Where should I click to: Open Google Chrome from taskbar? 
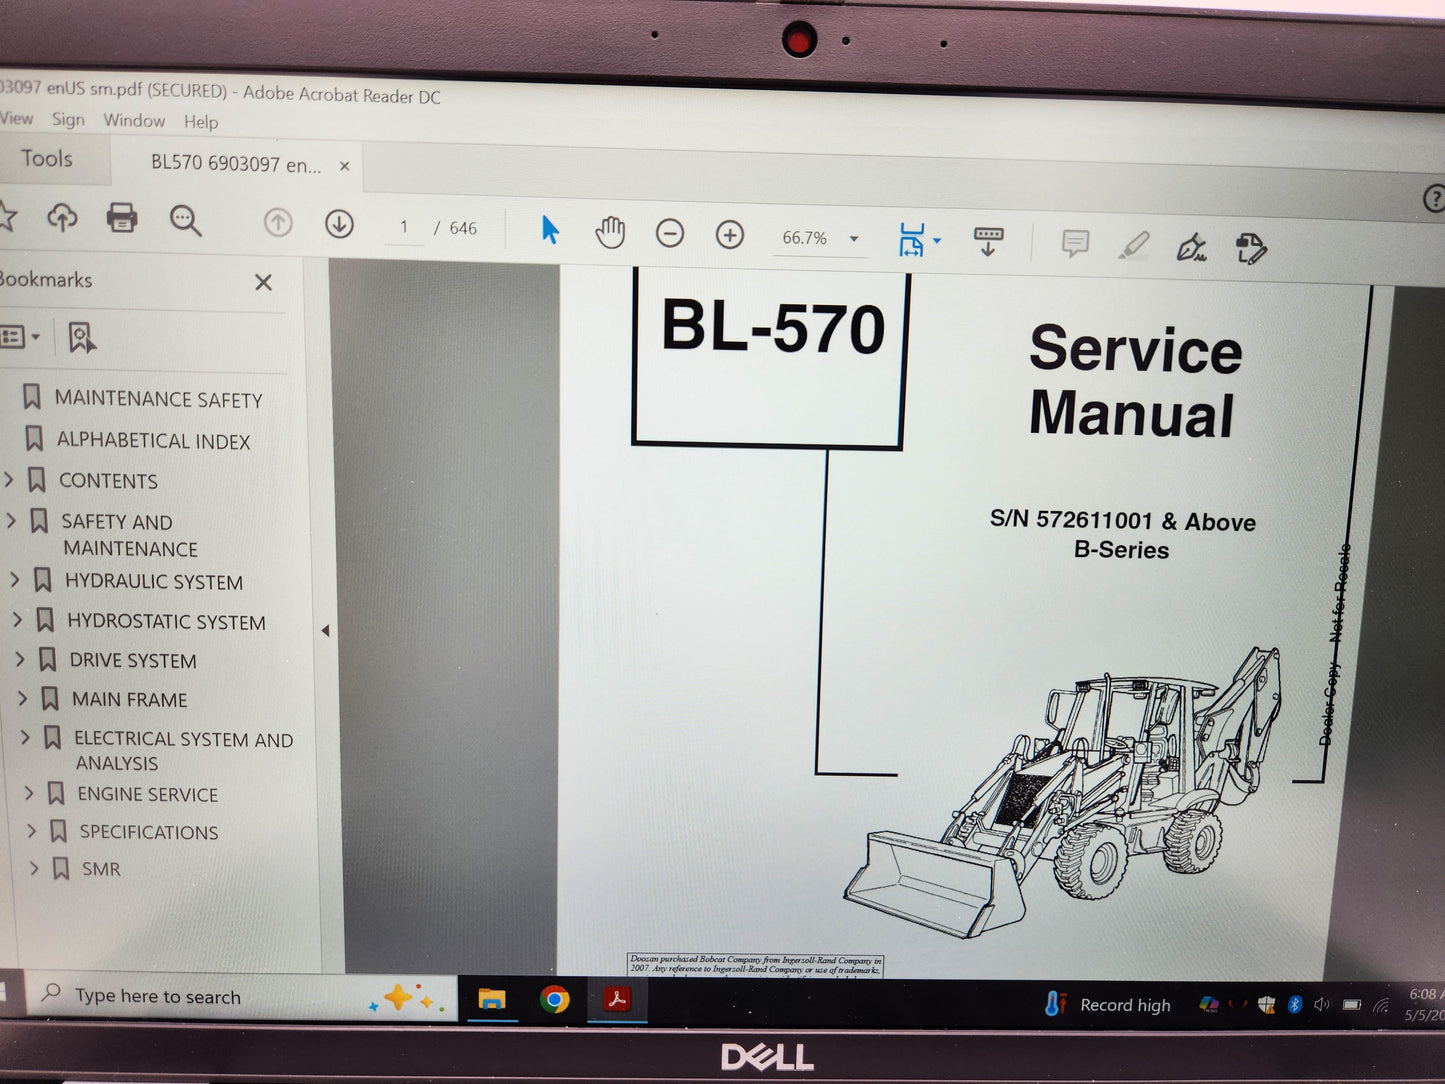pyautogui.click(x=554, y=999)
